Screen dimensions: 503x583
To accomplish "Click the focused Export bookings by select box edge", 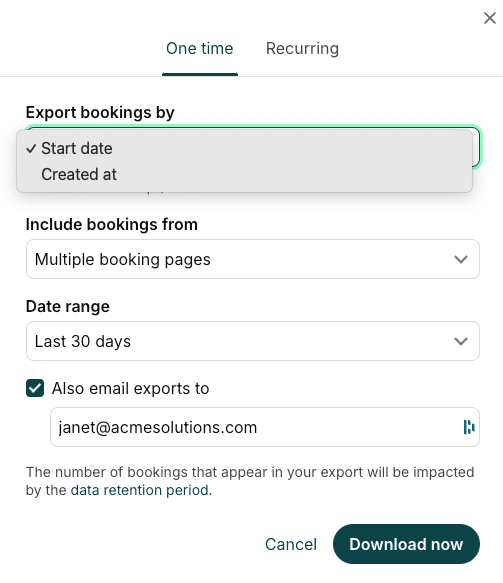I will tap(477, 146).
